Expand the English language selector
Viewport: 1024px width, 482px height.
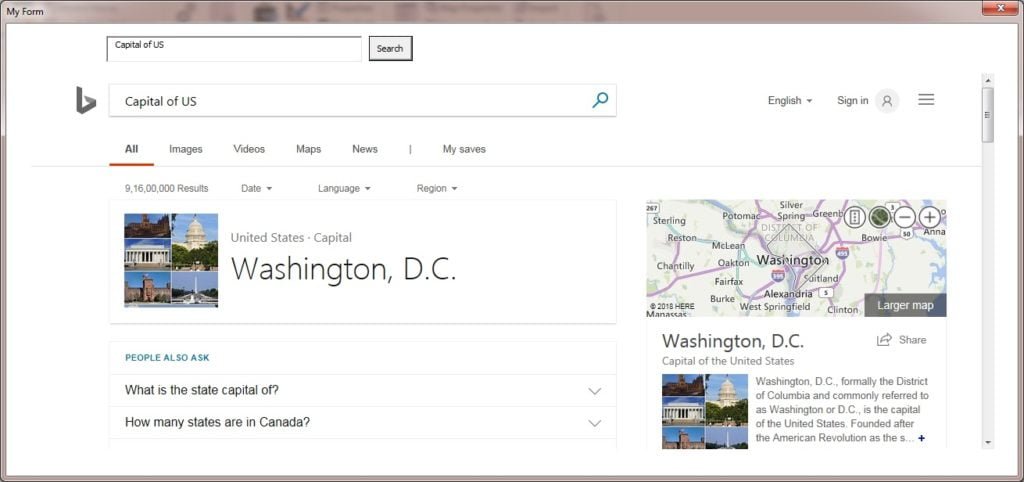pos(790,101)
